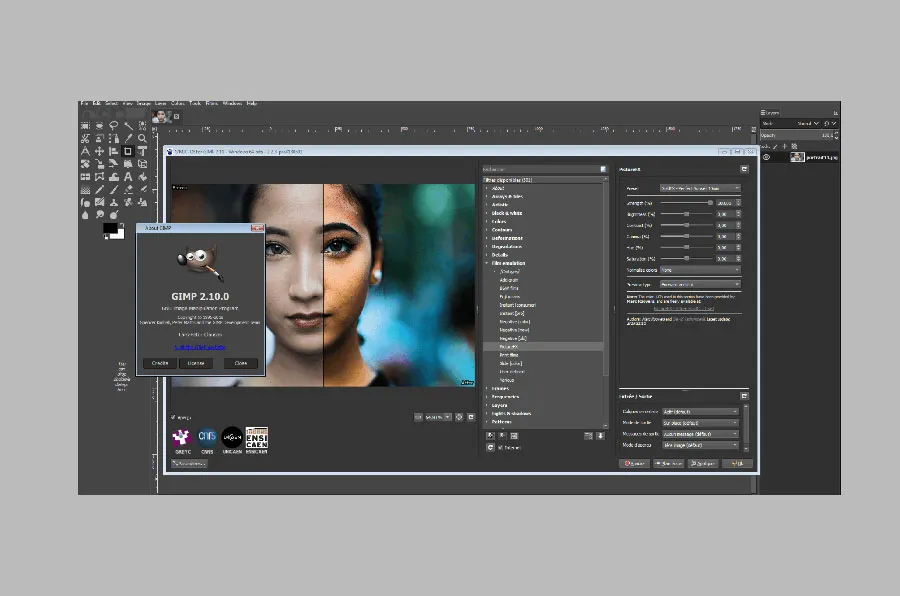The image size is (900, 596).
Task: Toggle the Preview checkbox below the image
Action: point(173,417)
